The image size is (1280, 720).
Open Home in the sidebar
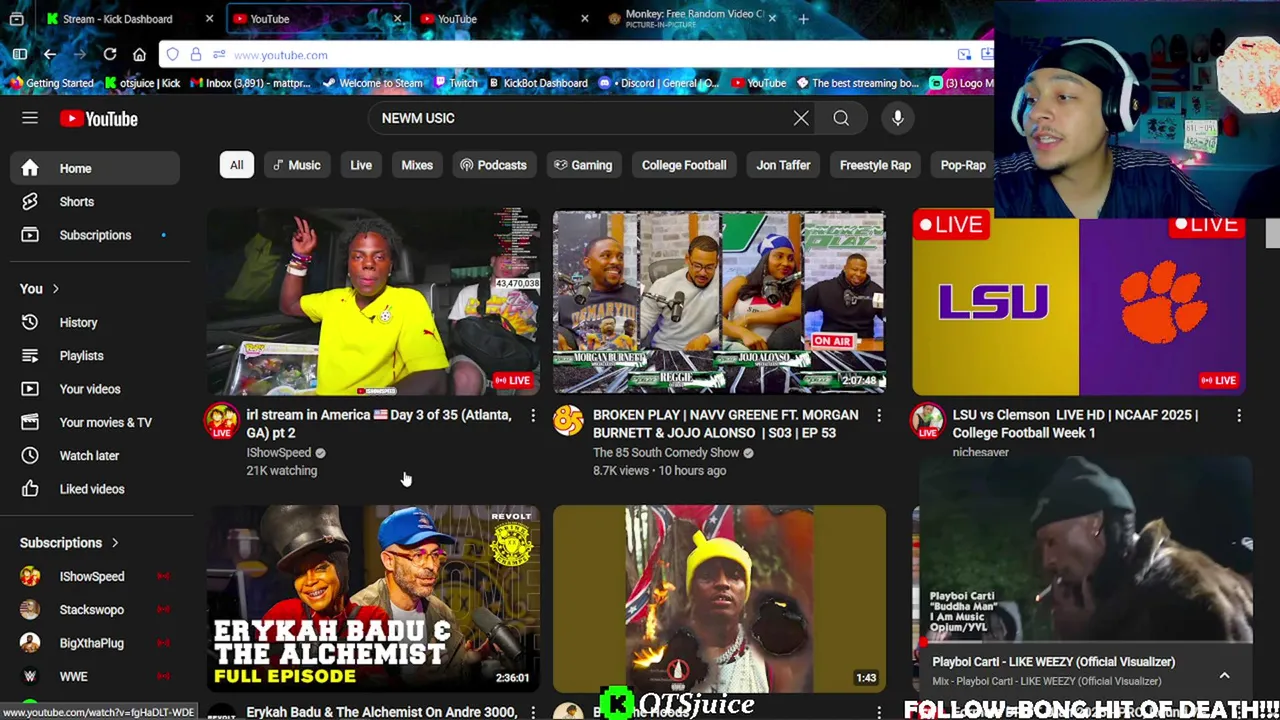95,168
